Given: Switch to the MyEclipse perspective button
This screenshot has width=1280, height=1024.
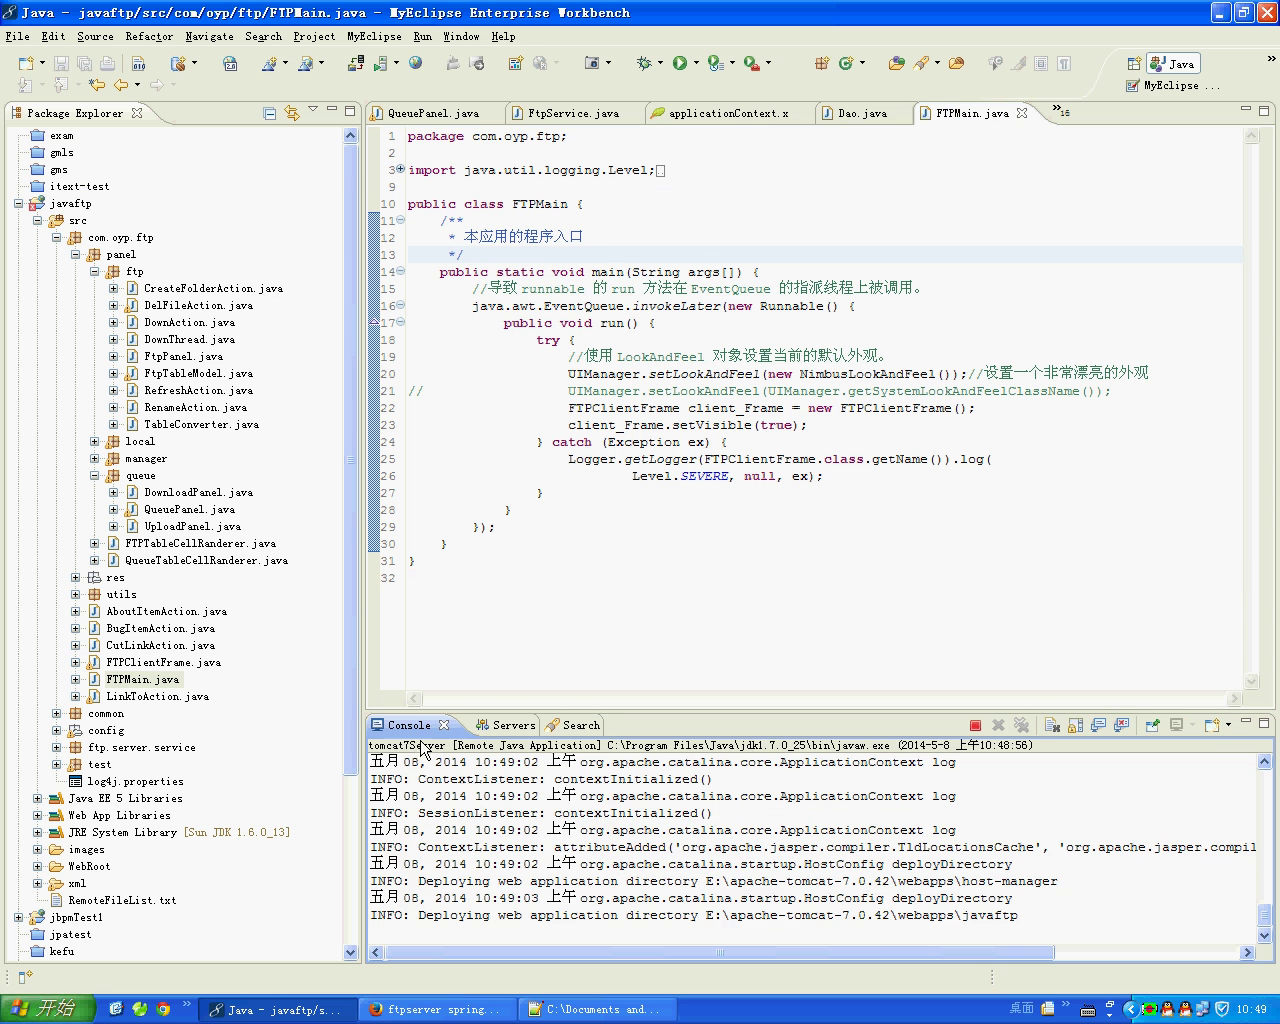Looking at the screenshot, I should (x=1171, y=85).
